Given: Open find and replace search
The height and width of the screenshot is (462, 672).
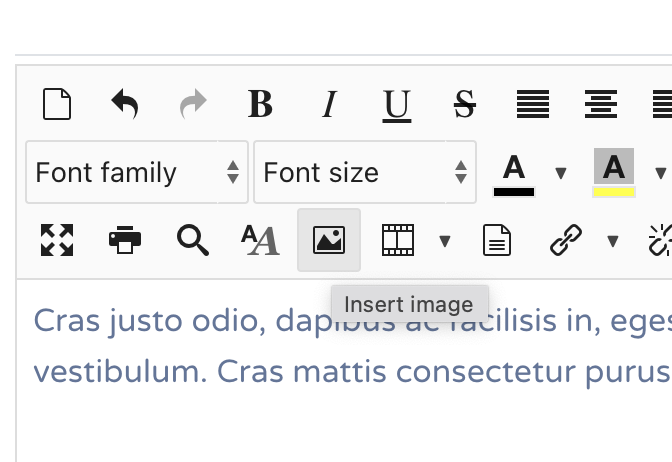Looking at the screenshot, I should [193, 240].
